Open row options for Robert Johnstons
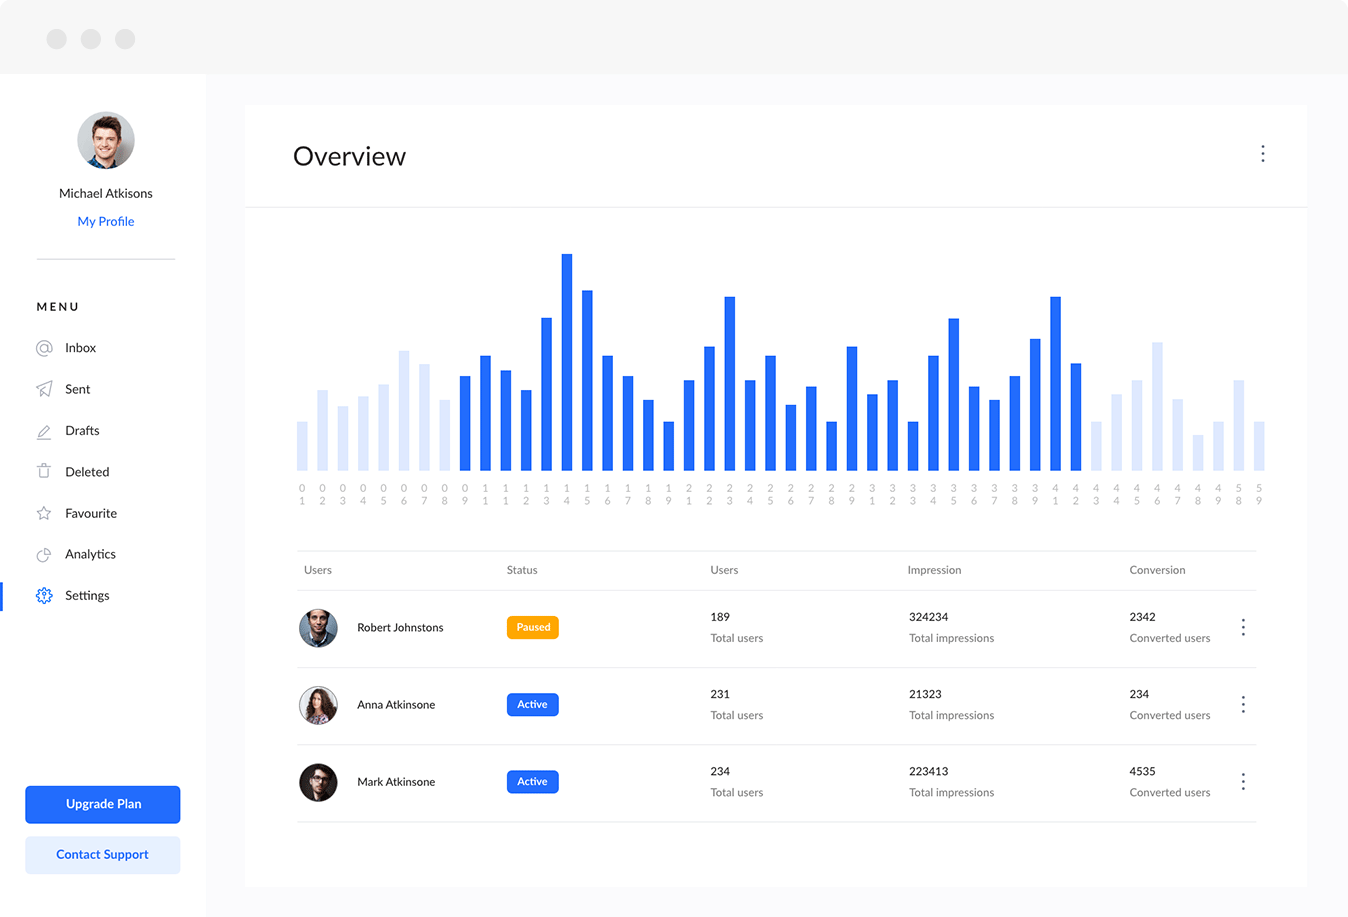The width and height of the screenshot is (1348, 917). [x=1243, y=627]
